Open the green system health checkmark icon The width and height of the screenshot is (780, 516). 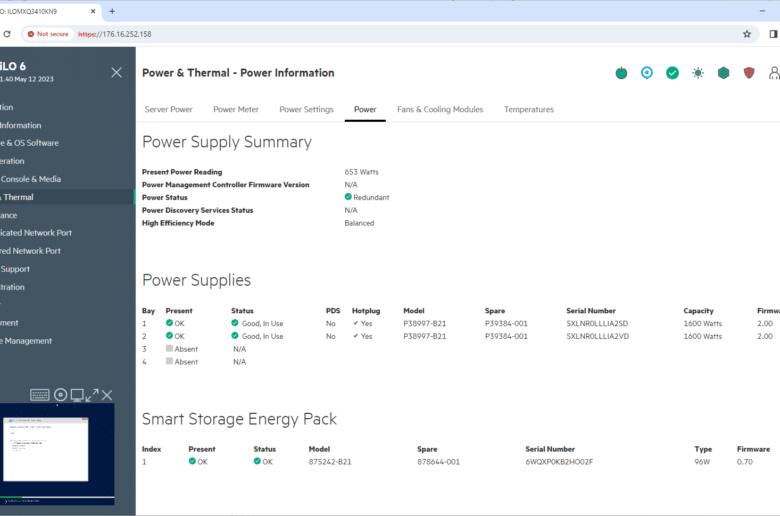(673, 73)
